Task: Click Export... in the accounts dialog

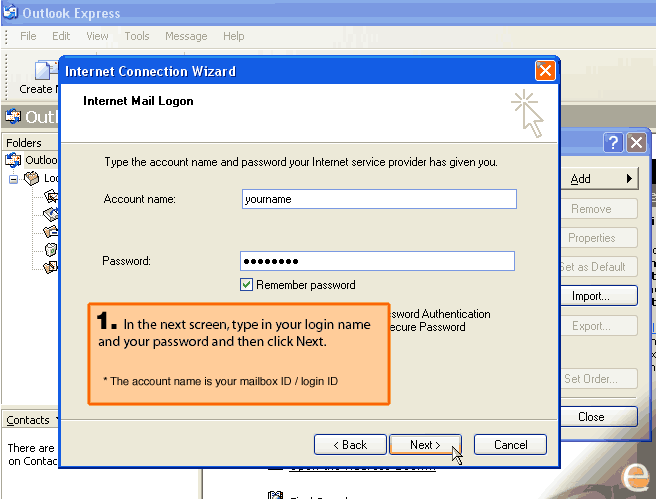Action: click(599, 326)
